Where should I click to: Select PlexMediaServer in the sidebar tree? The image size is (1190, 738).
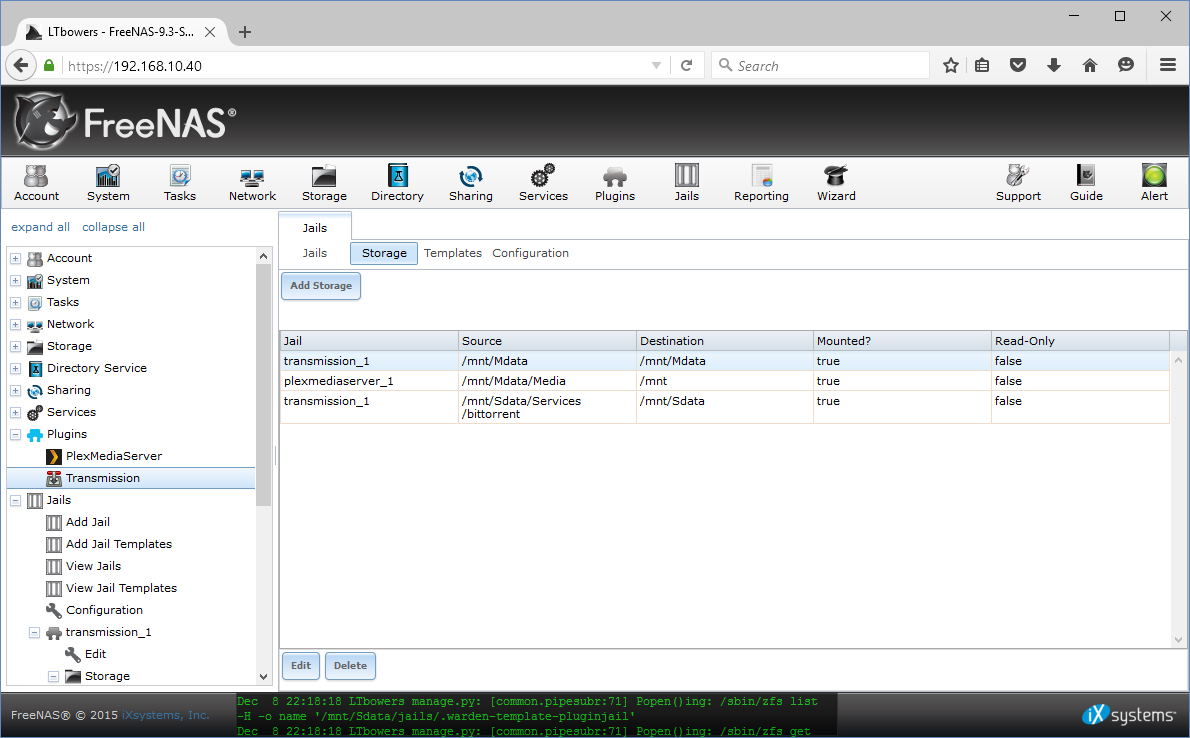[x=113, y=456]
